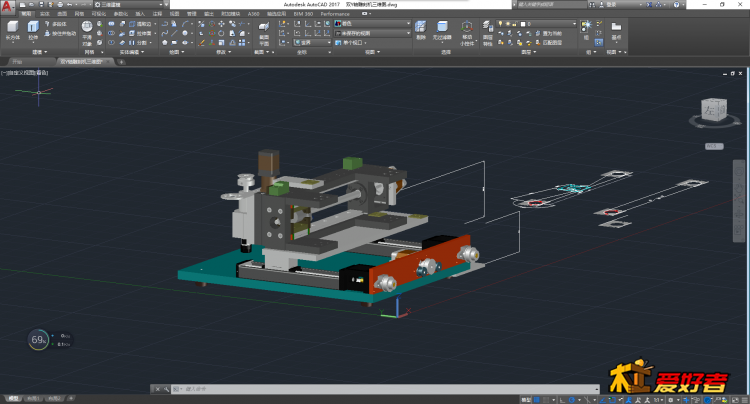Click the Separate (分割) solid tool

click(138, 43)
